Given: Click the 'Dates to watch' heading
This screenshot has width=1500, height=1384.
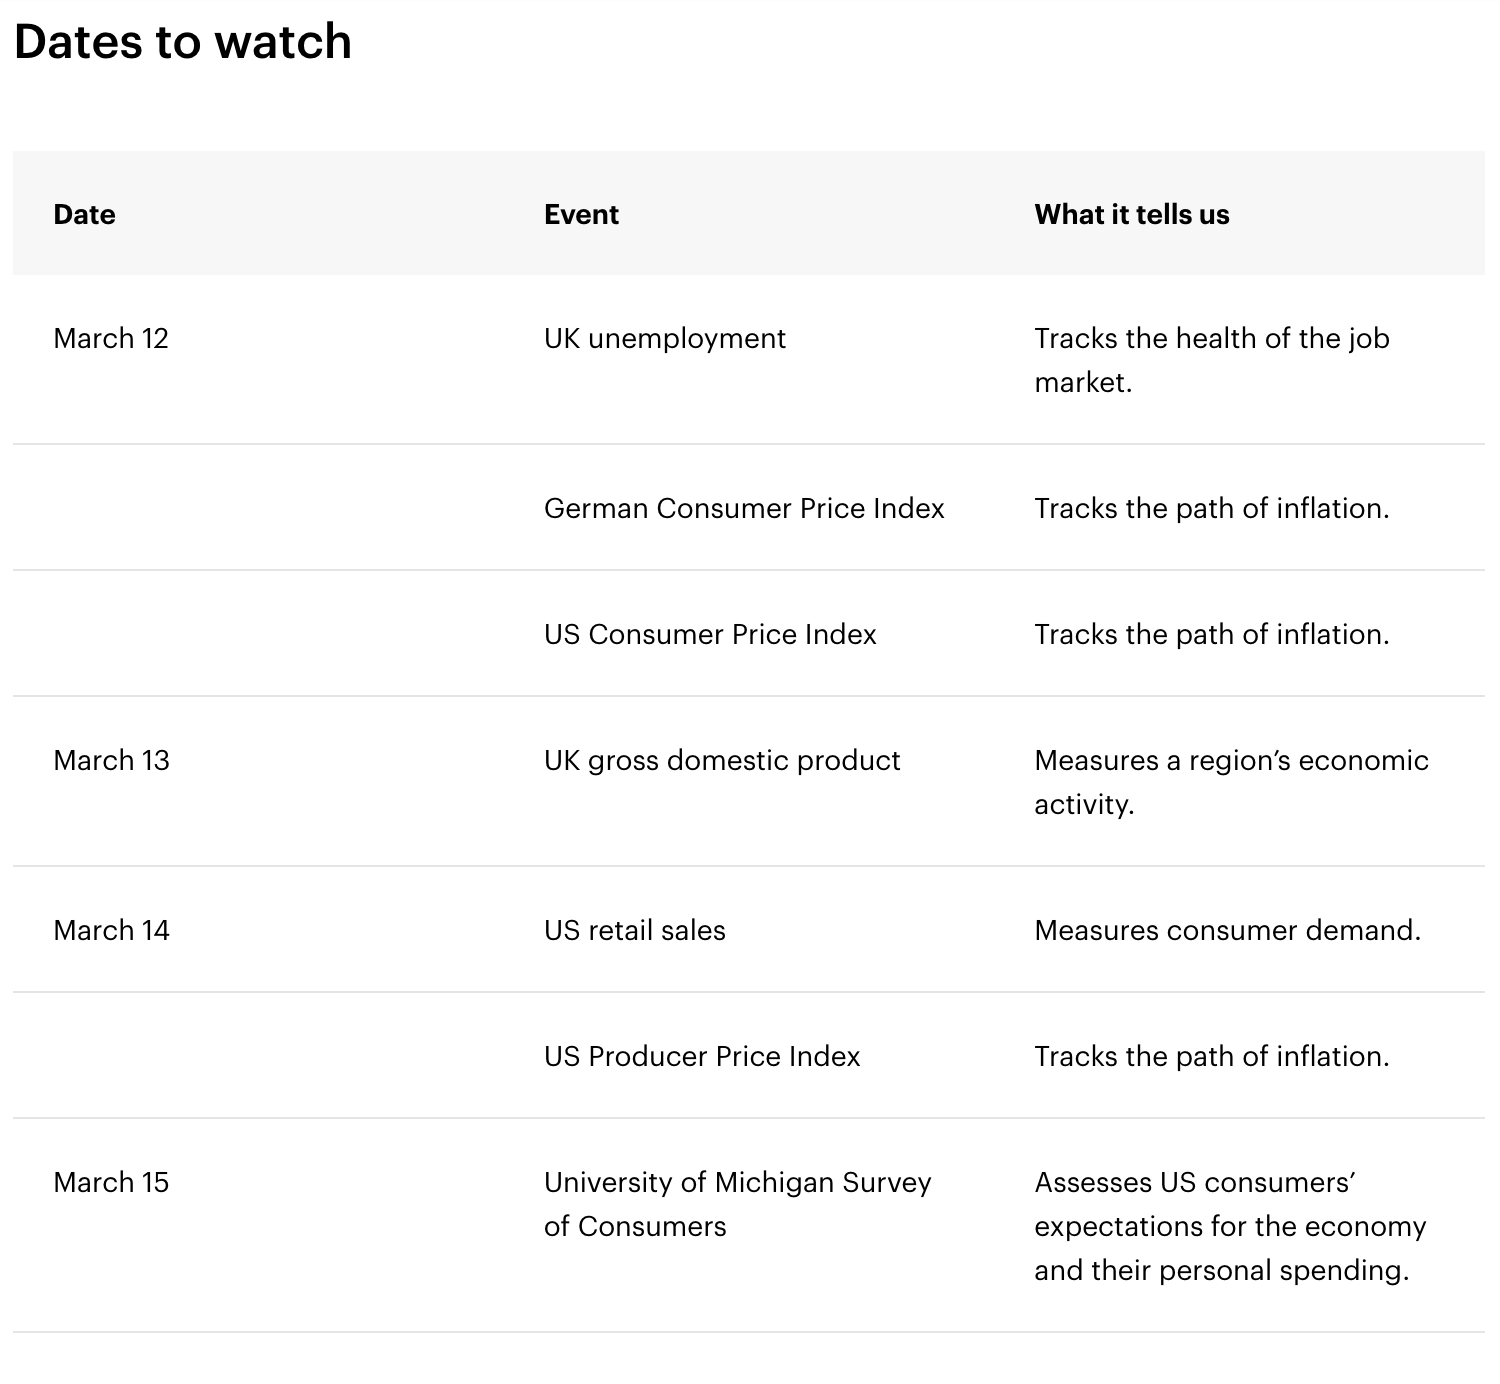Looking at the screenshot, I should 183,42.
